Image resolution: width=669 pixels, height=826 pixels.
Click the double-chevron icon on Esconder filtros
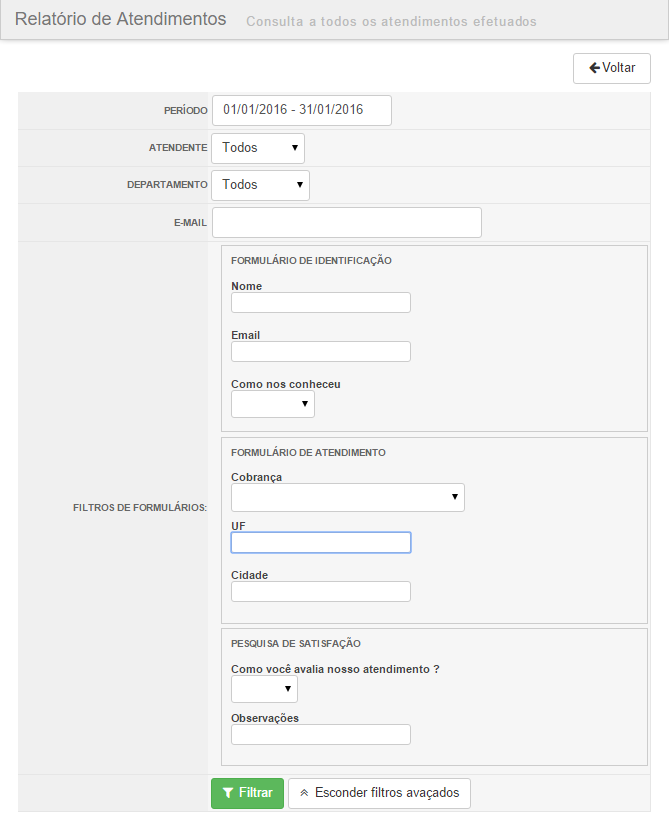tap(304, 793)
